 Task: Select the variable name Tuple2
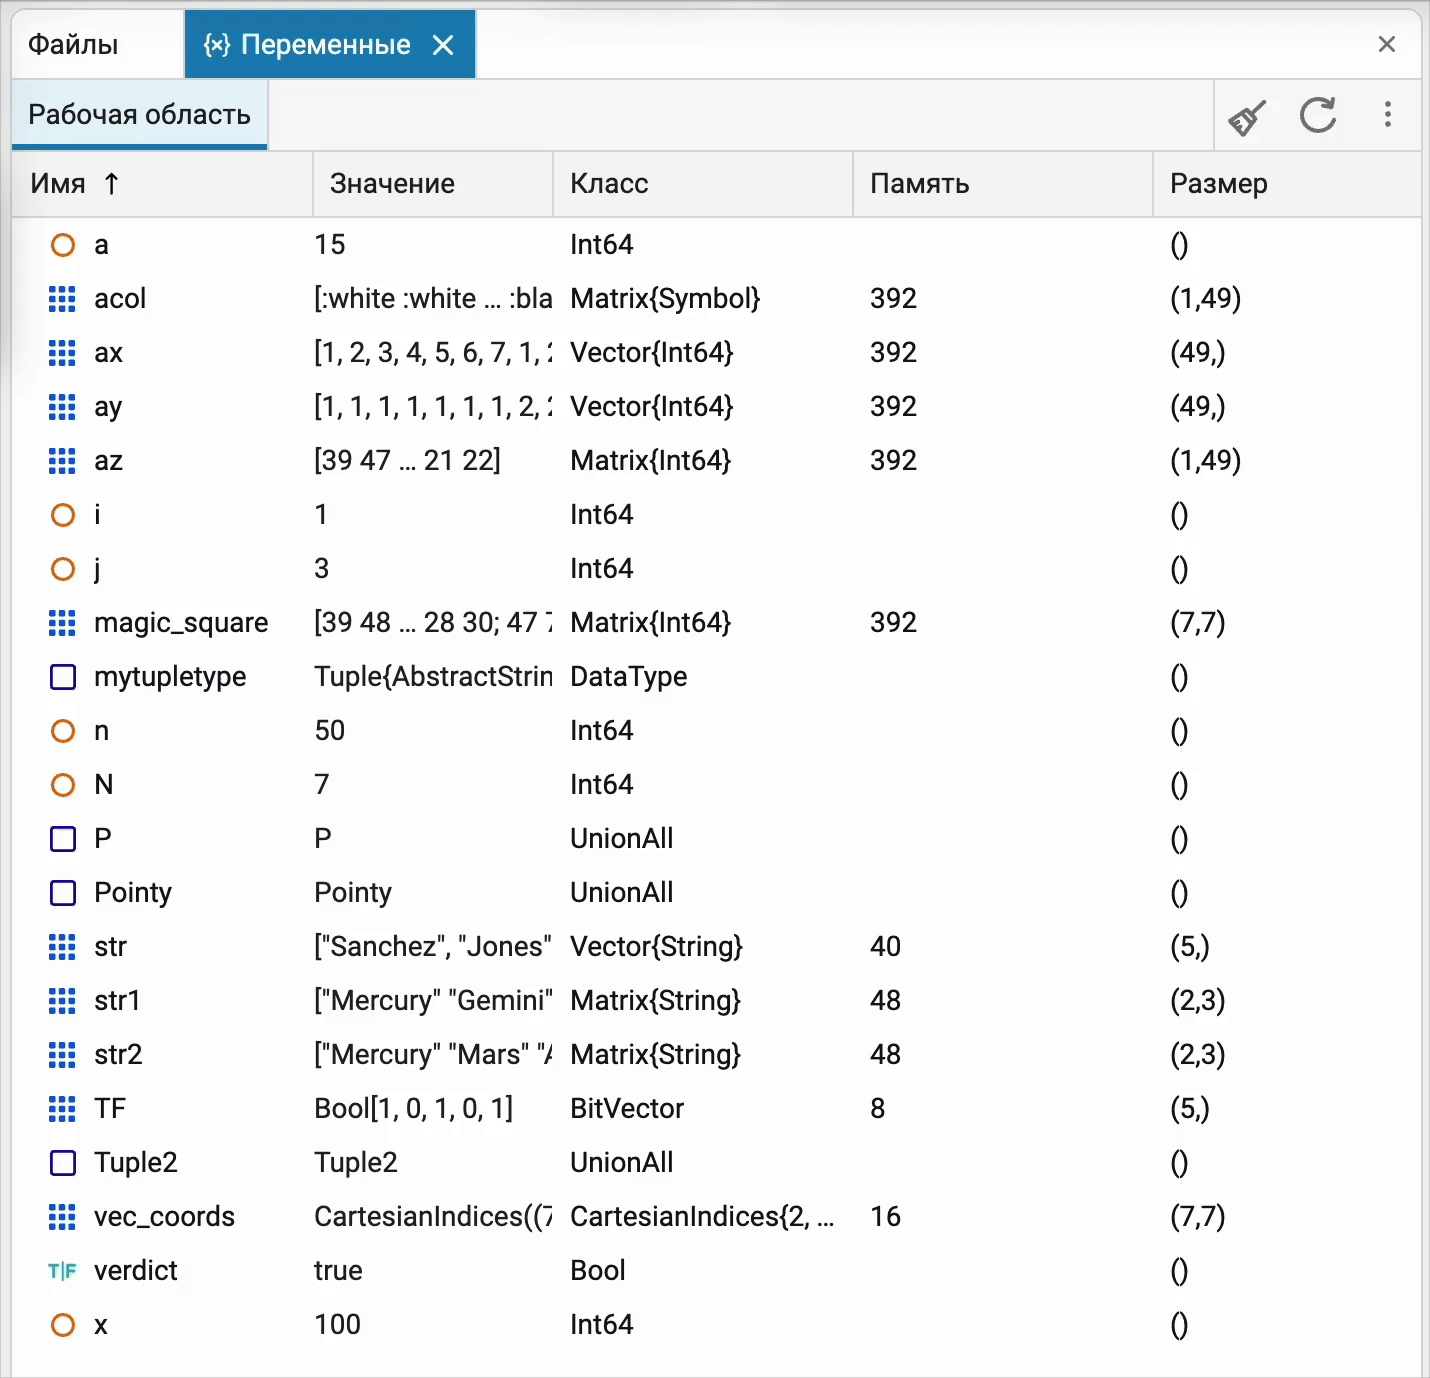136,1163
